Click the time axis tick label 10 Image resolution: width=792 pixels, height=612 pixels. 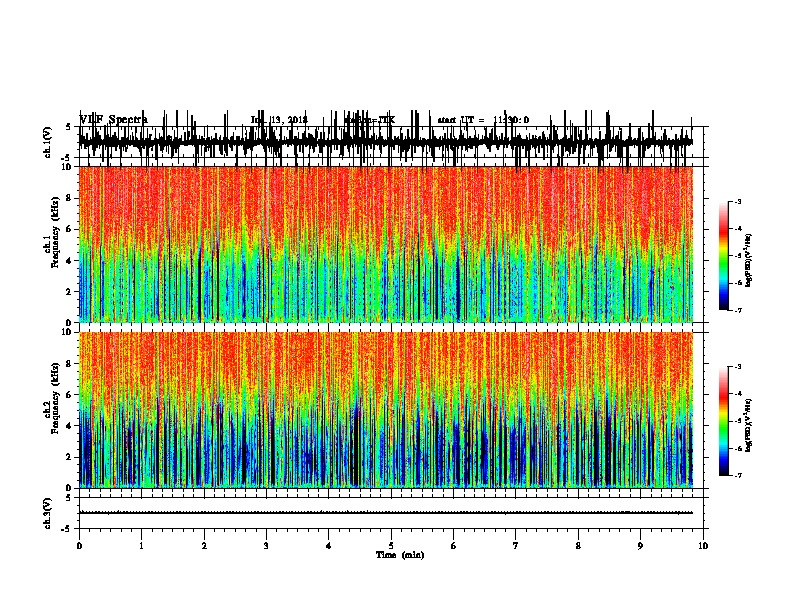(703, 546)
